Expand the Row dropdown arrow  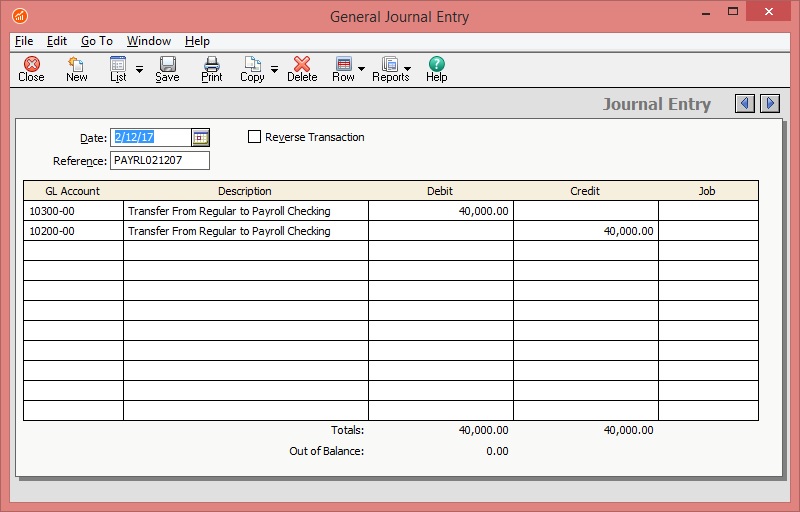coord(361,70)
